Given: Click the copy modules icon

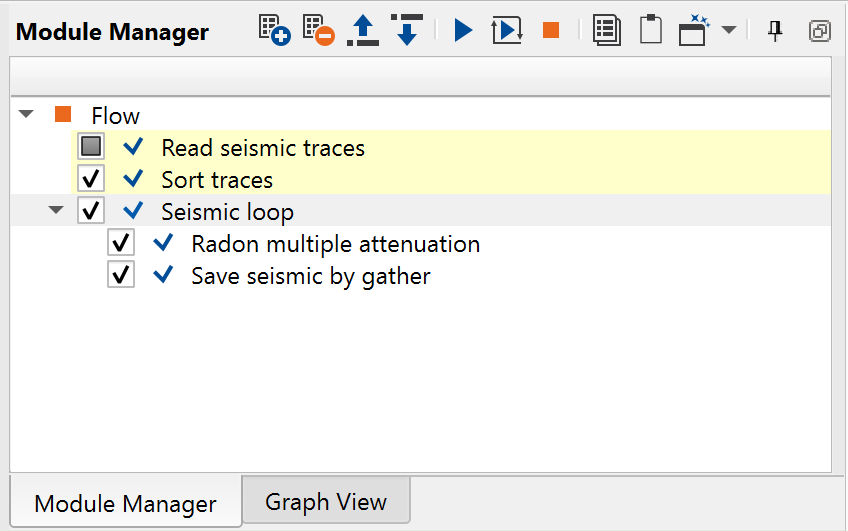Looking at the screenshot, I should pyautogui.click(x=606, y=30).
